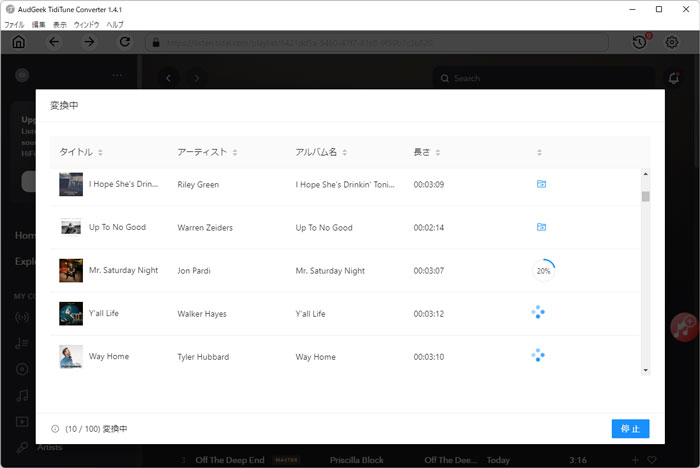700x468 pixels.
Task: Reload the page with refresh icon
Action: pos(125,42)
